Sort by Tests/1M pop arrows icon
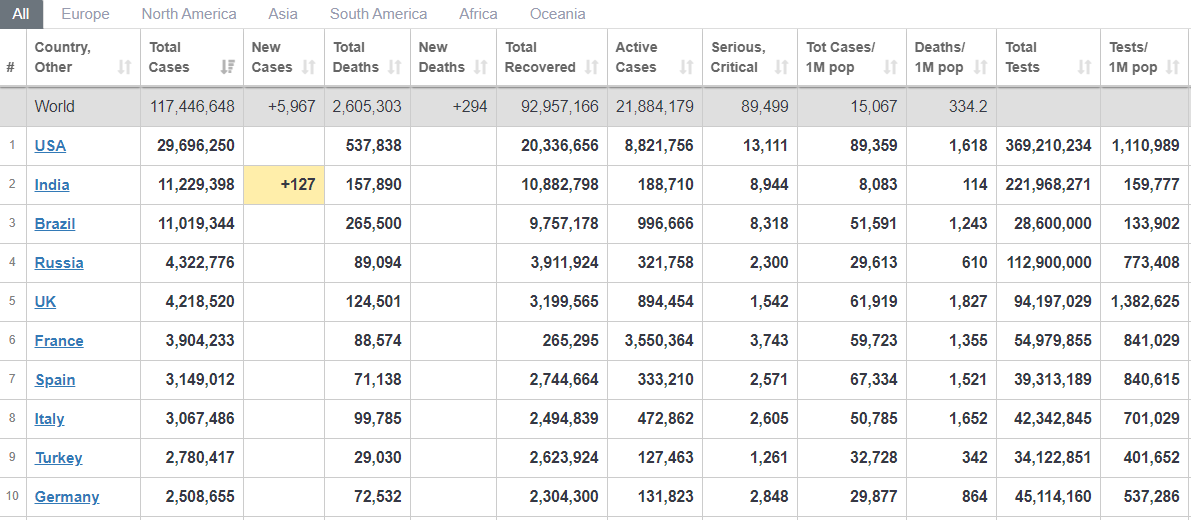Viewport: 1191px width, 520px height. coord(1172,68)
